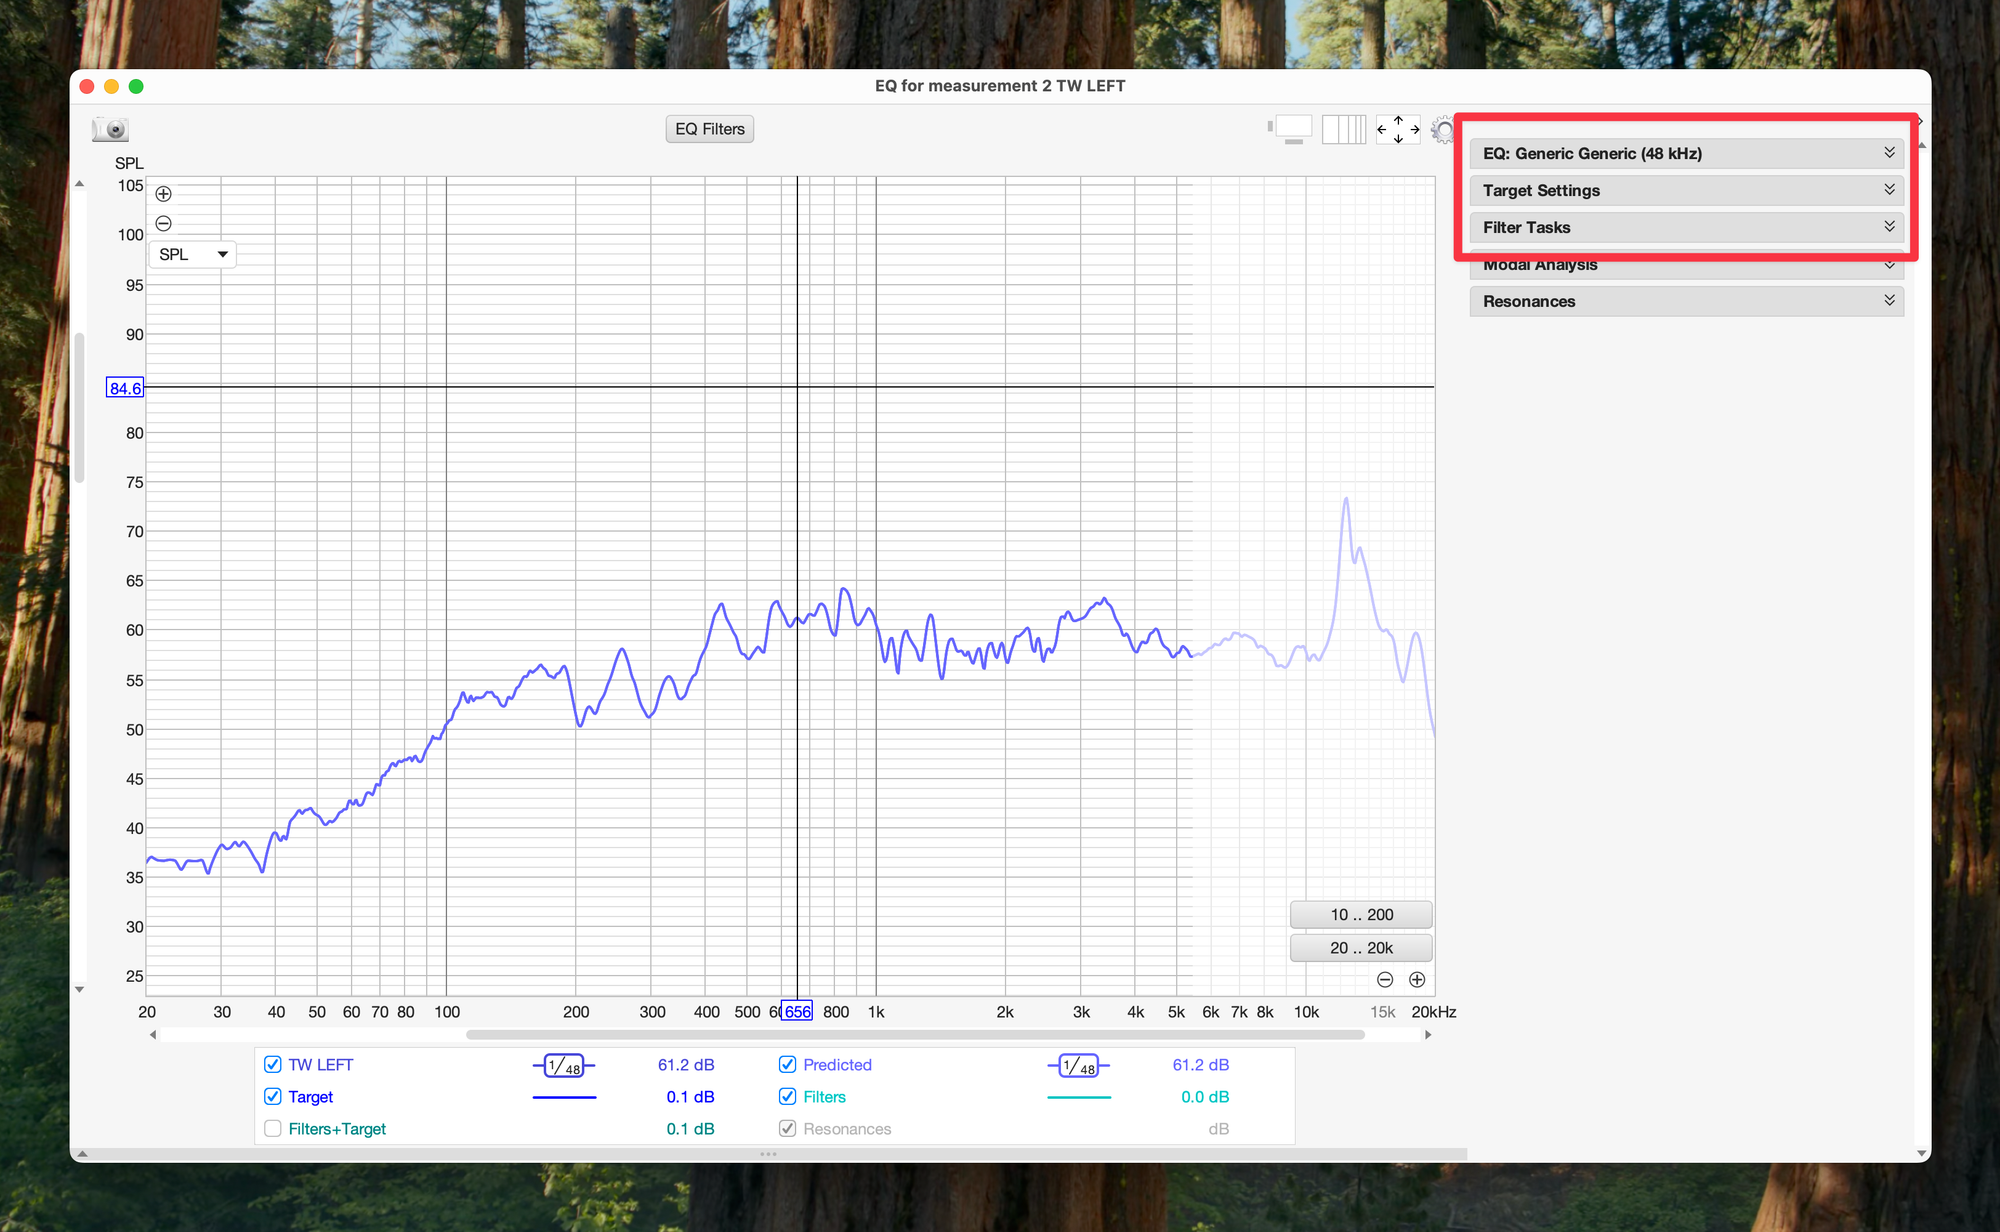Set range with 10 .. 200 button
Screen dimensions: 2000x1232
(x=1360, y=915)
